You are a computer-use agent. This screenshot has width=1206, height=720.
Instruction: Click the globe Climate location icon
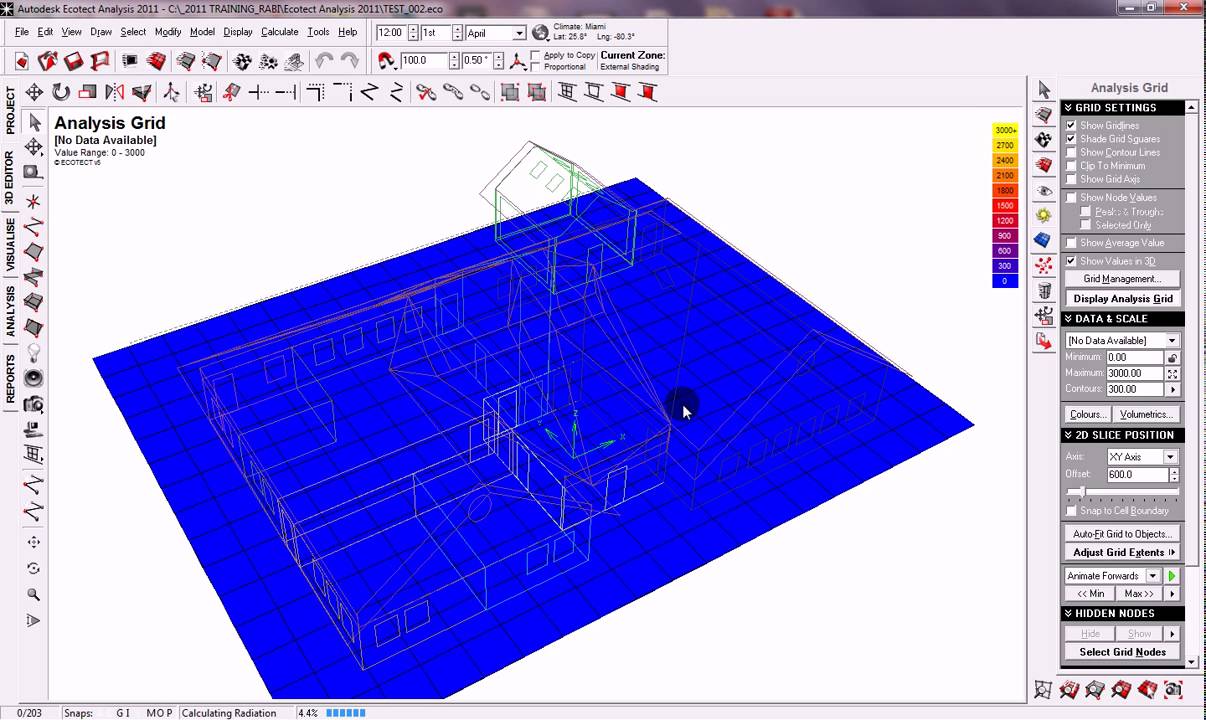(x=541, y=33)
